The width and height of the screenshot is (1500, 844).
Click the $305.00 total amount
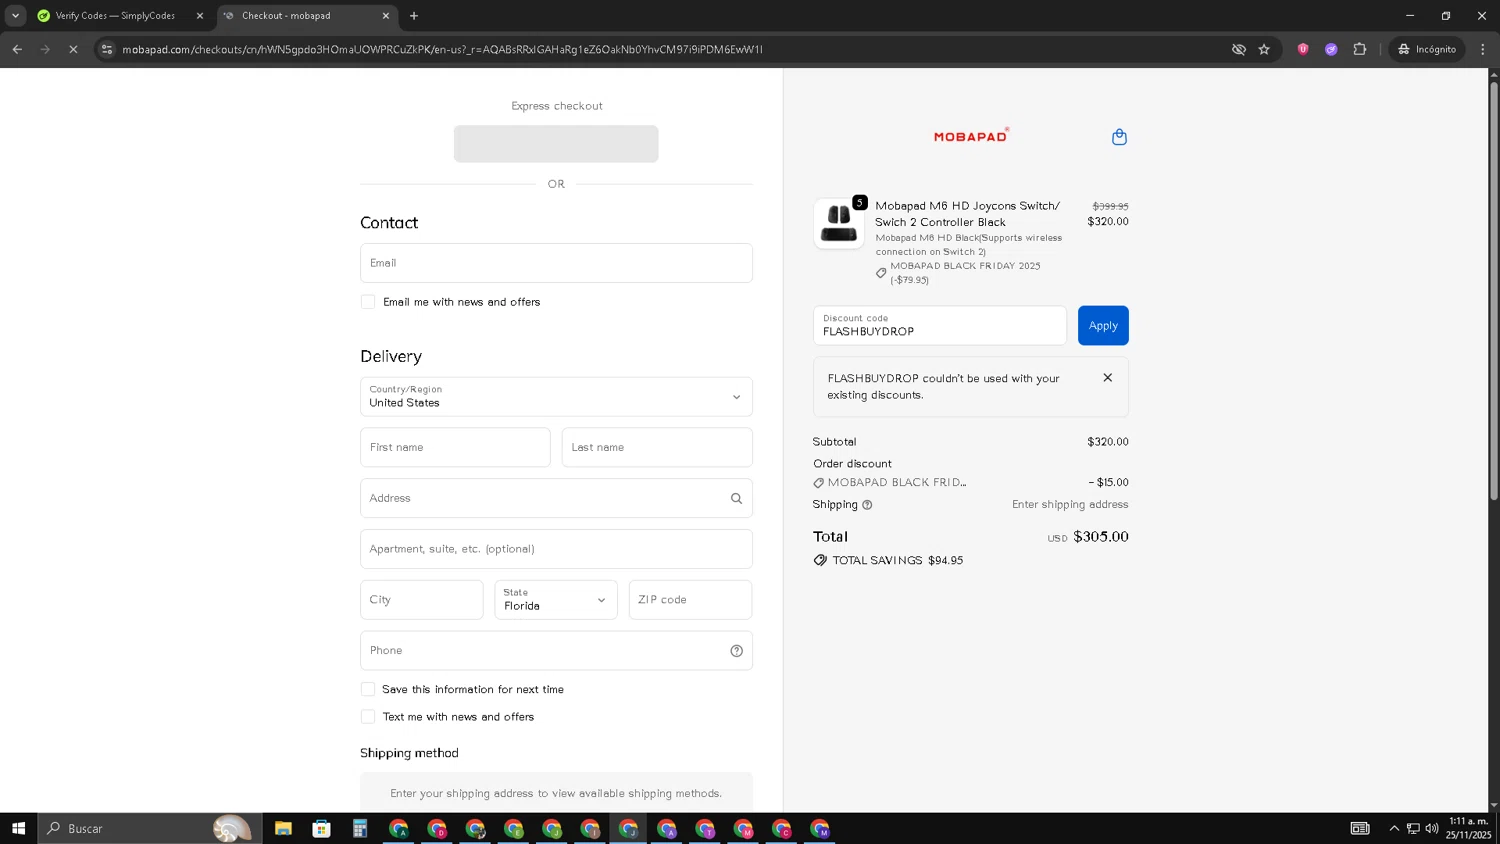tap(1101, 537)
